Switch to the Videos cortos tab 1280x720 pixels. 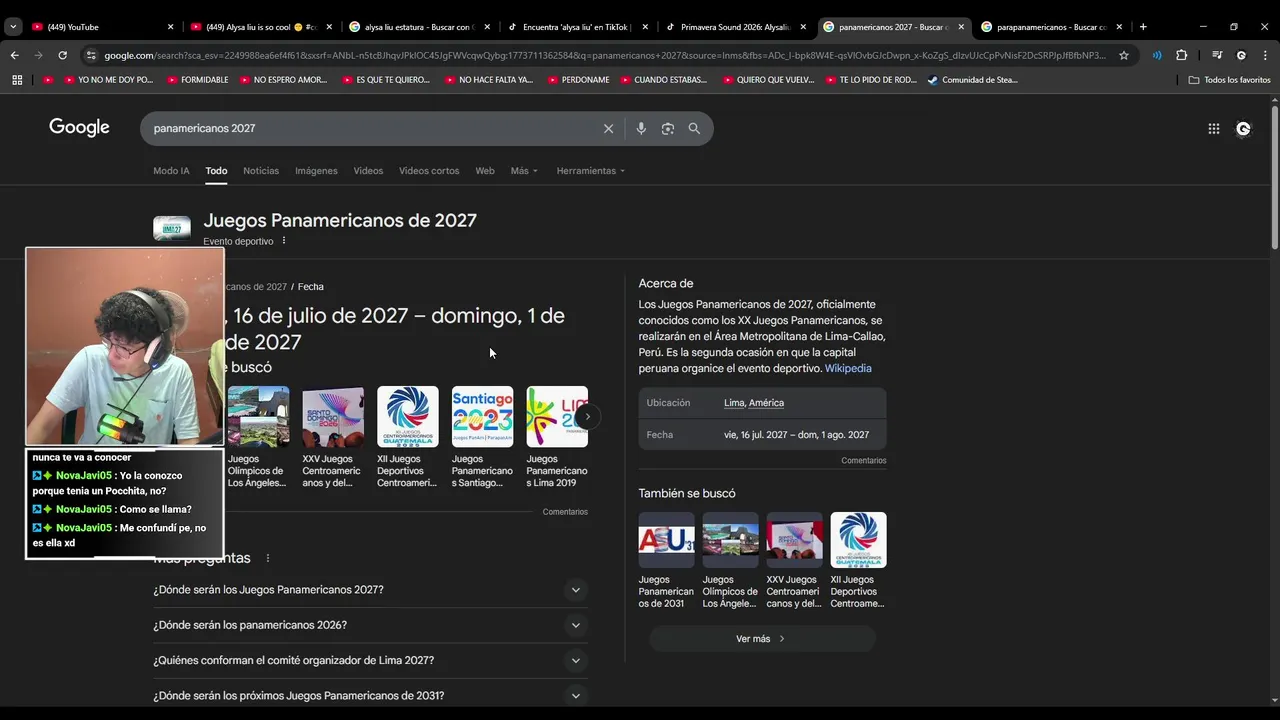tap(429, 171)
